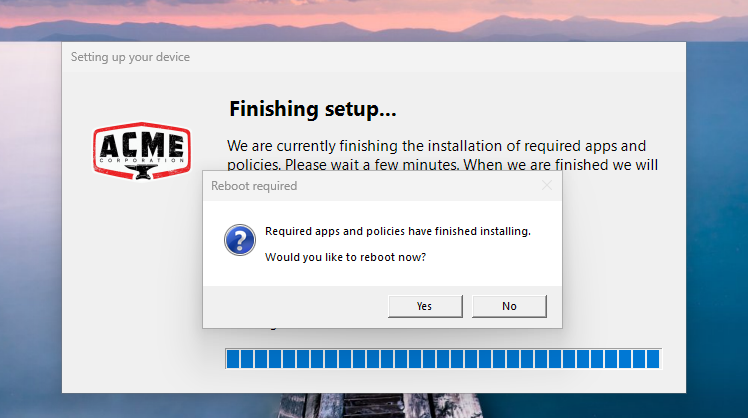Click the blue water right of the setup window

(x=717, y=229)
